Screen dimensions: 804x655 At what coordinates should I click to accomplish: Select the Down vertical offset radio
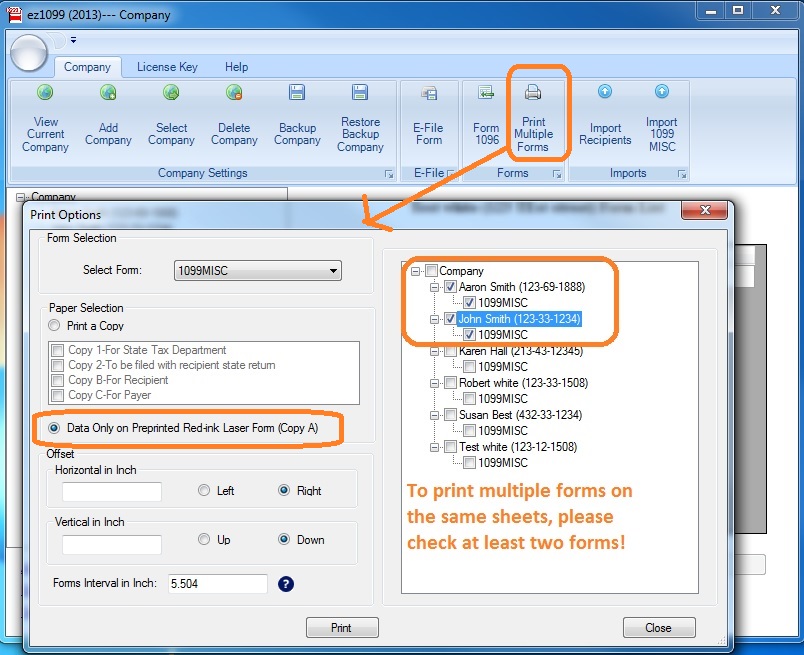(284, 539)
